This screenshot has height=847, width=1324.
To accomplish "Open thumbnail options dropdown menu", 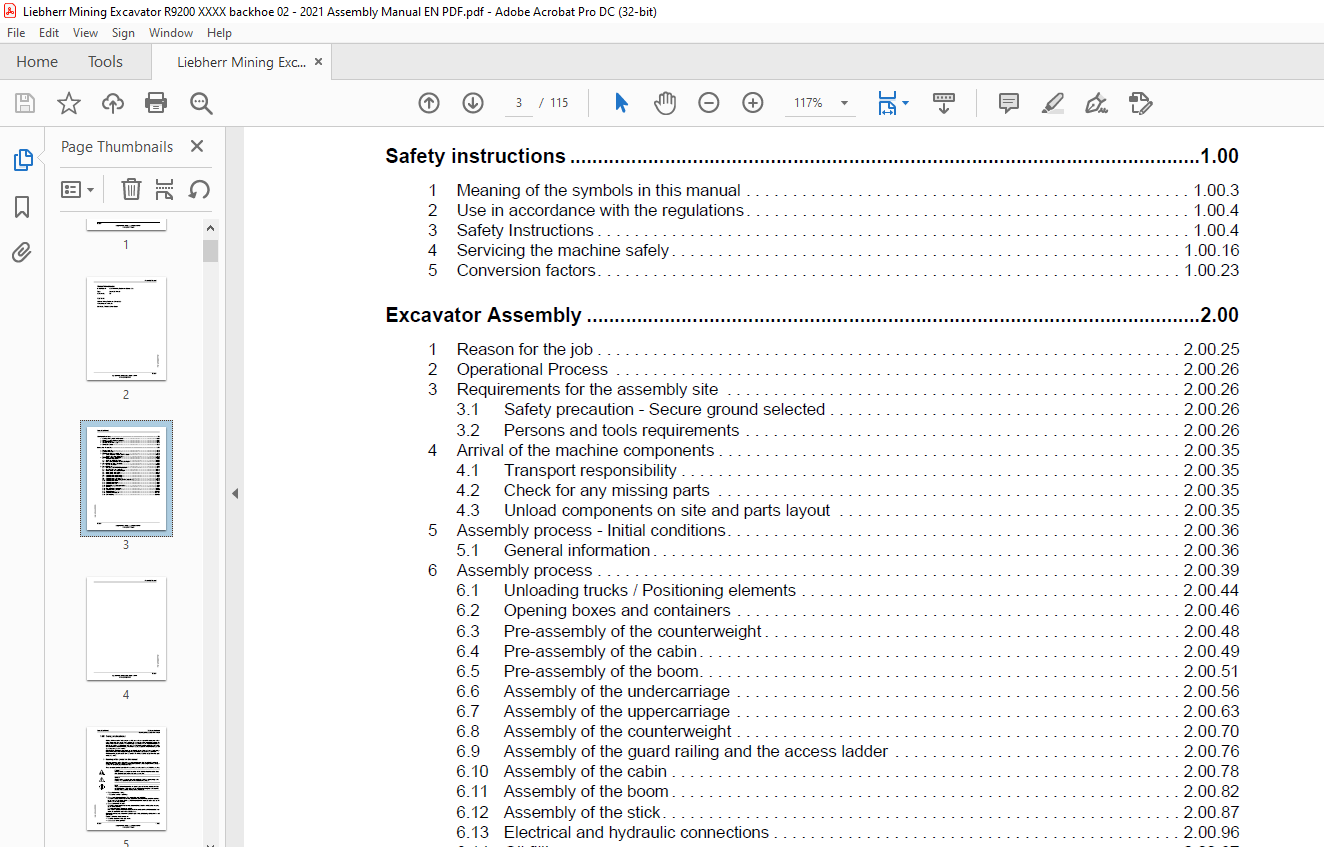I will click(78, 189).
